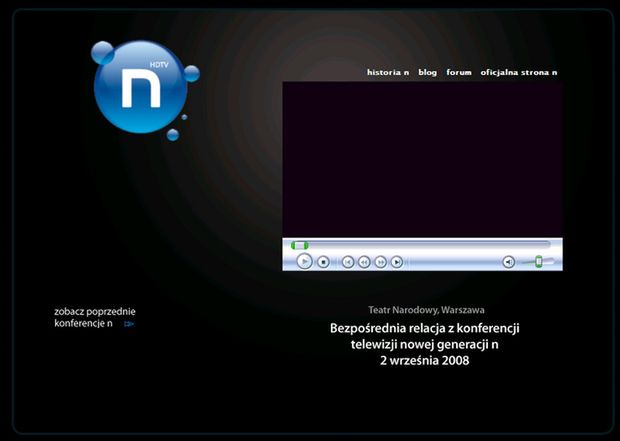This screenshot has height=441, width=620.
Task: Click the Play button in the player
Action: tap(304, 261)
